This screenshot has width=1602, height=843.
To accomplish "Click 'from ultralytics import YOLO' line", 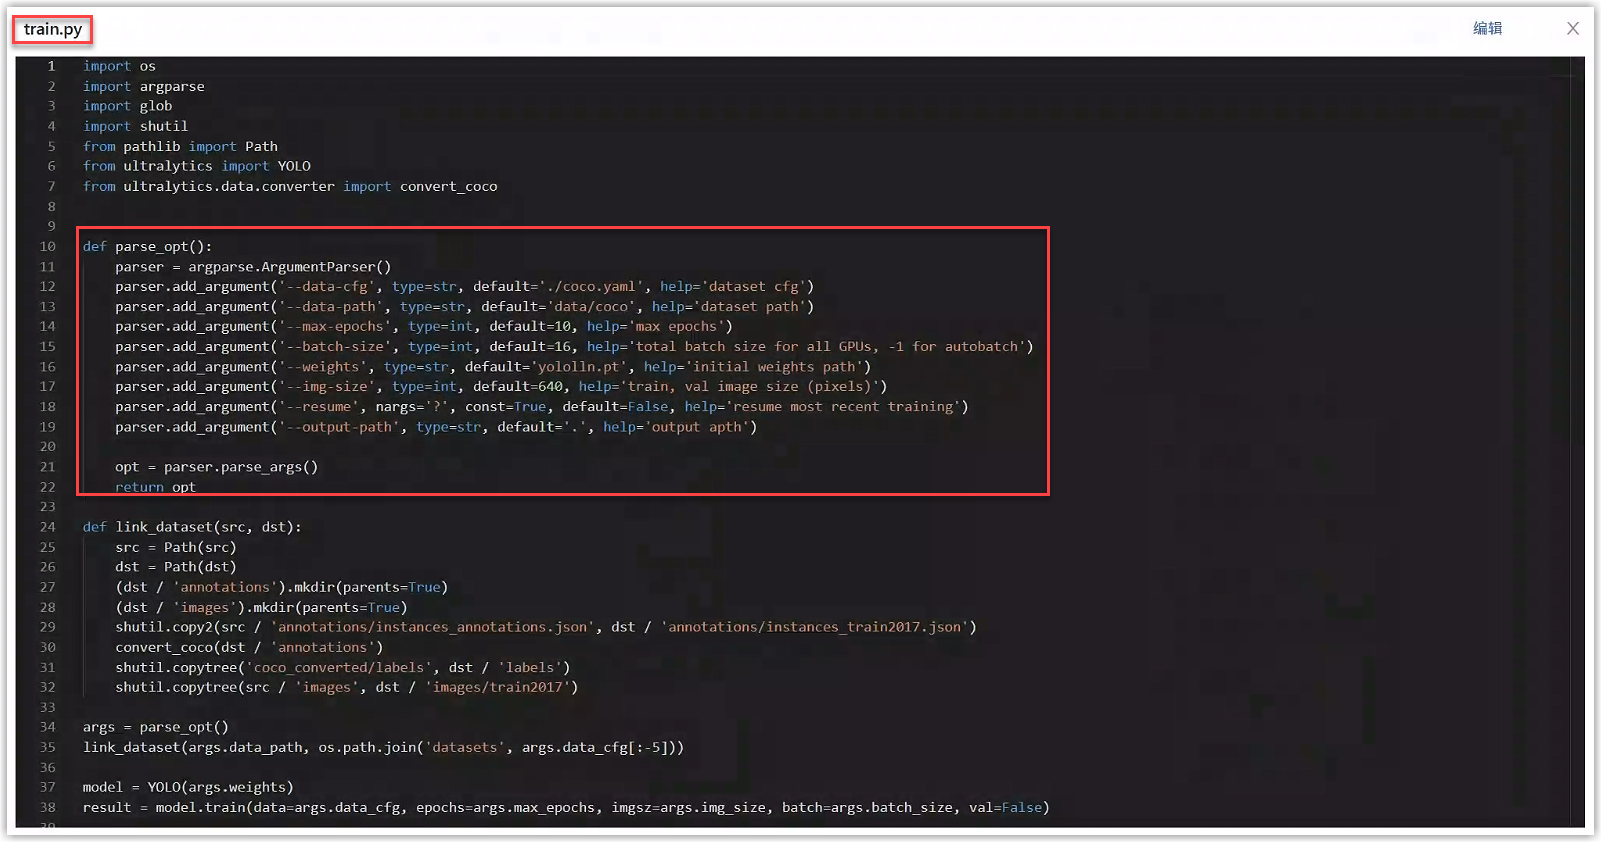I will (x=196, y=166).
